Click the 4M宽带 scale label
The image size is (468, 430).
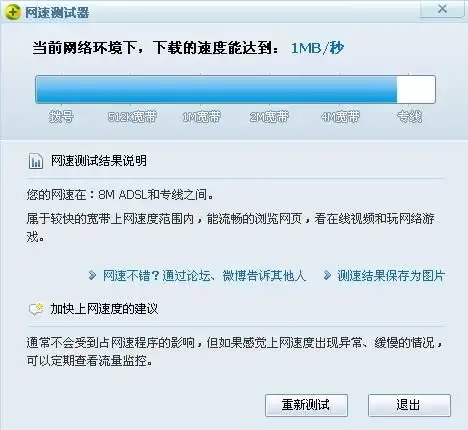340,117
